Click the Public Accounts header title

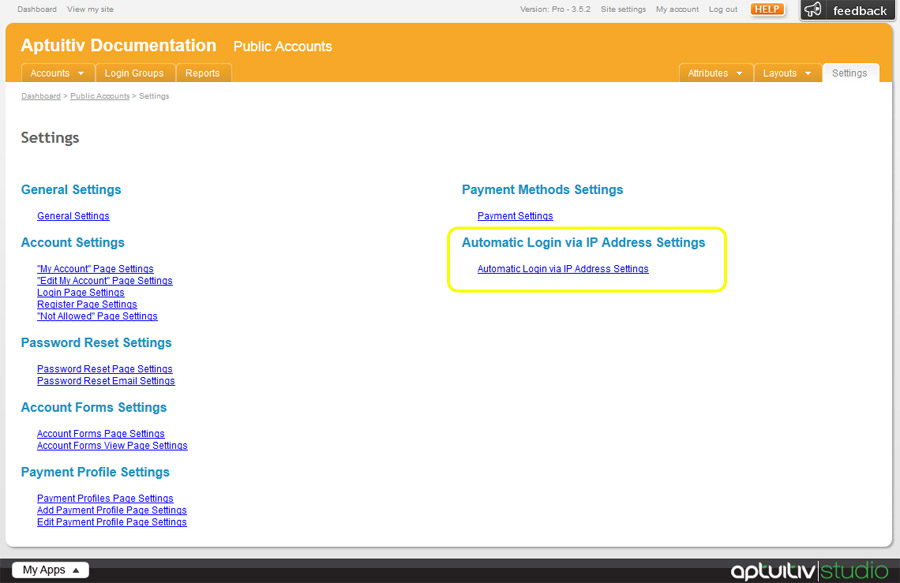tap(282, 46)
